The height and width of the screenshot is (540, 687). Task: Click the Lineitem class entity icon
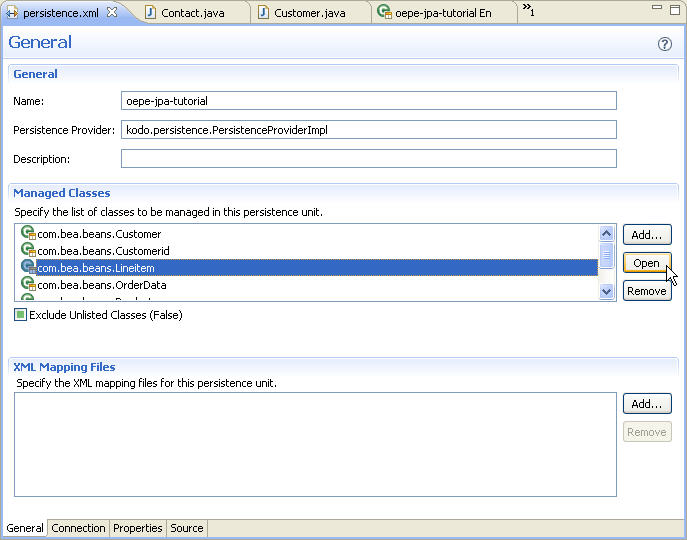(28, 268)
